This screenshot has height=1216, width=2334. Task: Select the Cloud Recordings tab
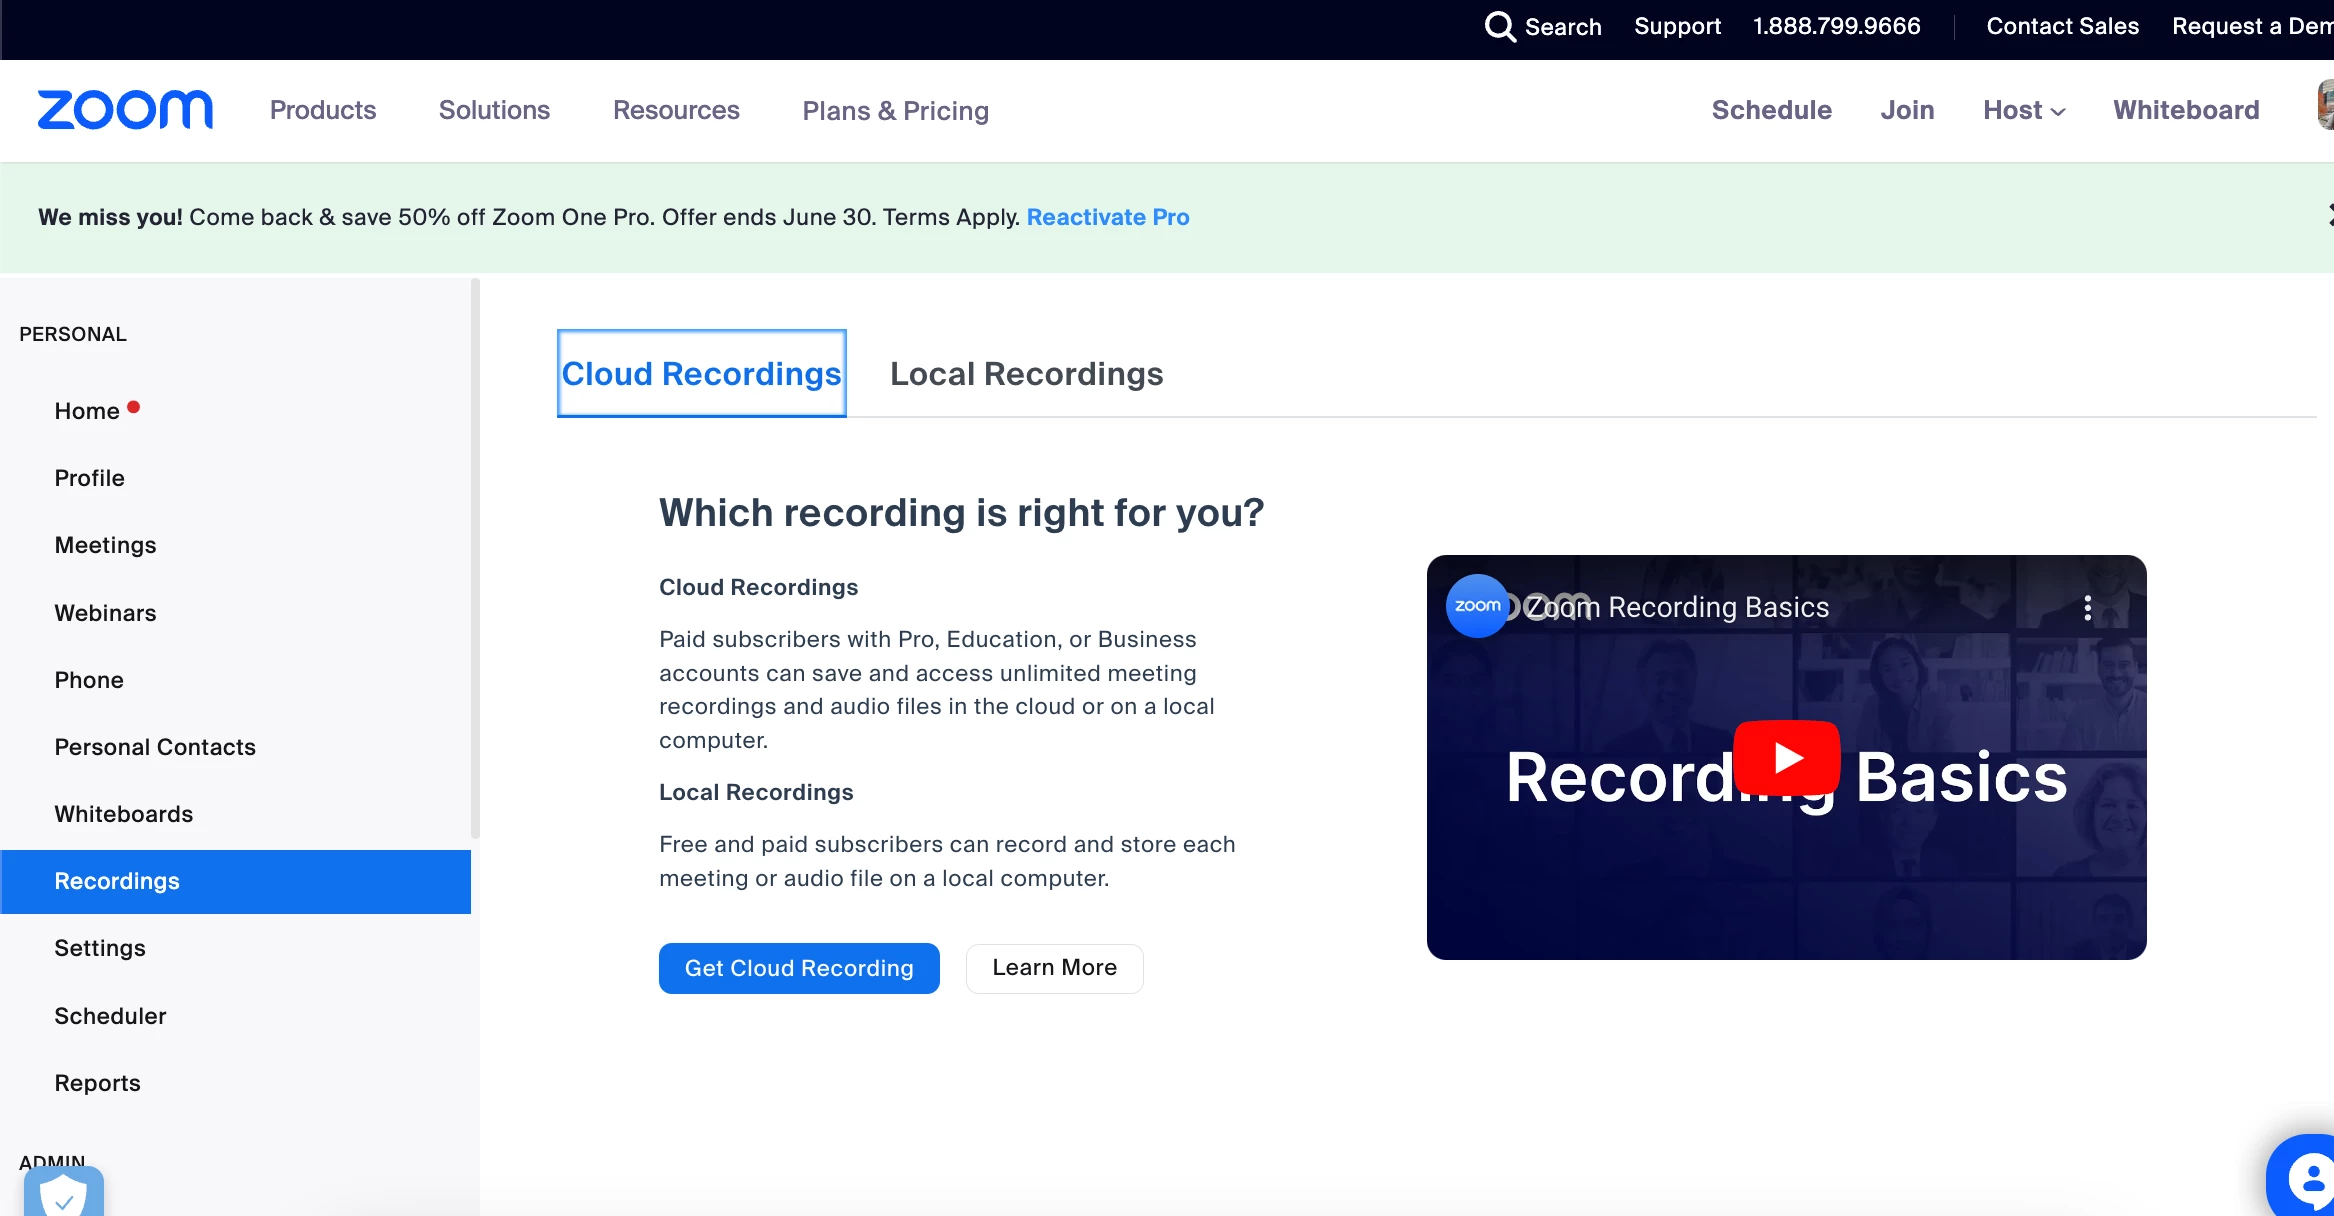701,374
